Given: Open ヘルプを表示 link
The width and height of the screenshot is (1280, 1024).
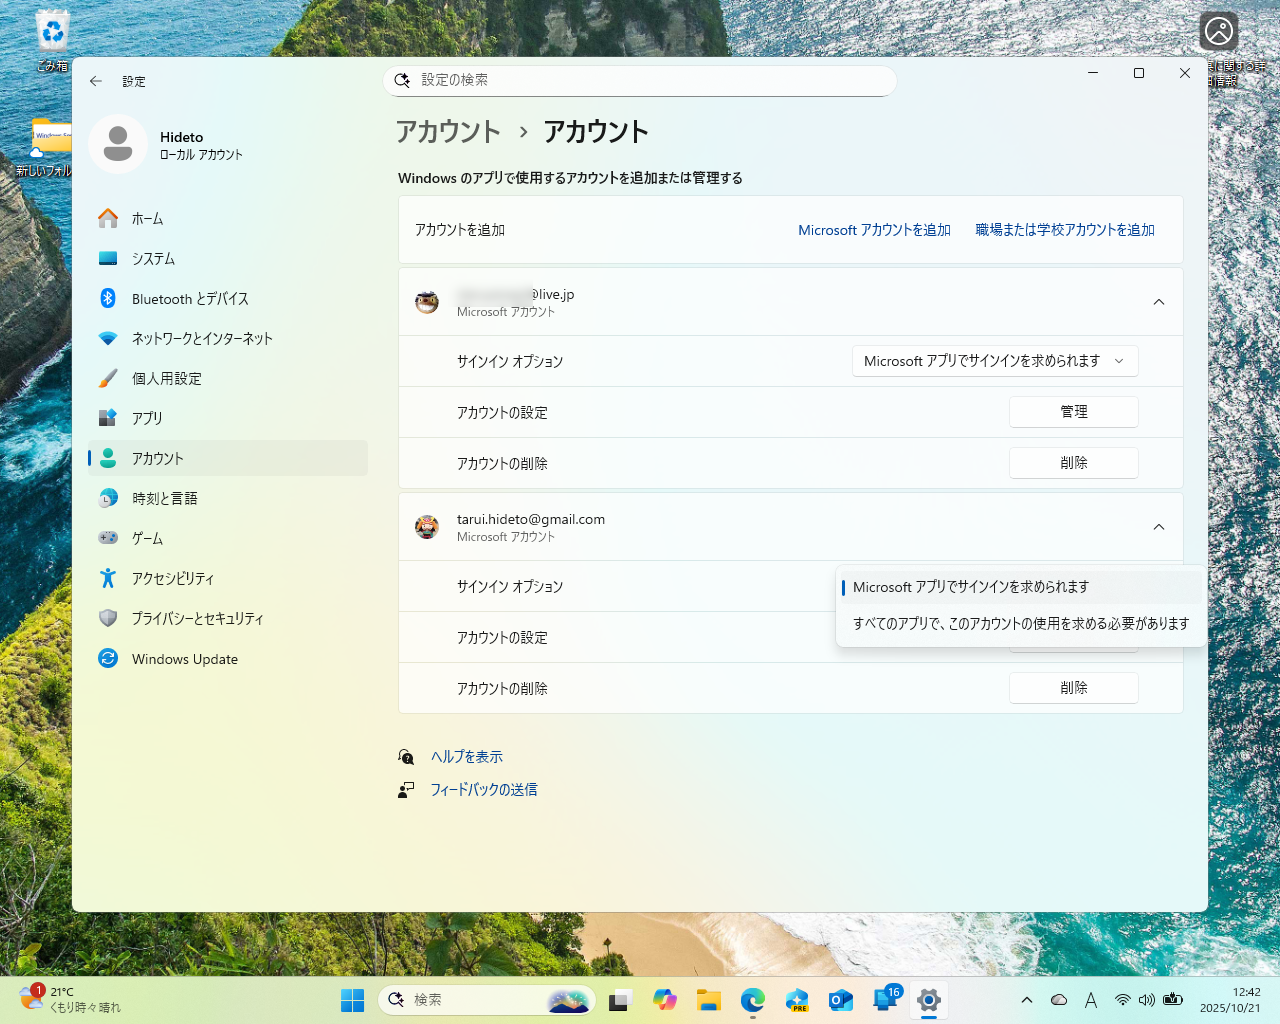Looking at the screenshot, I should point(465,757).
